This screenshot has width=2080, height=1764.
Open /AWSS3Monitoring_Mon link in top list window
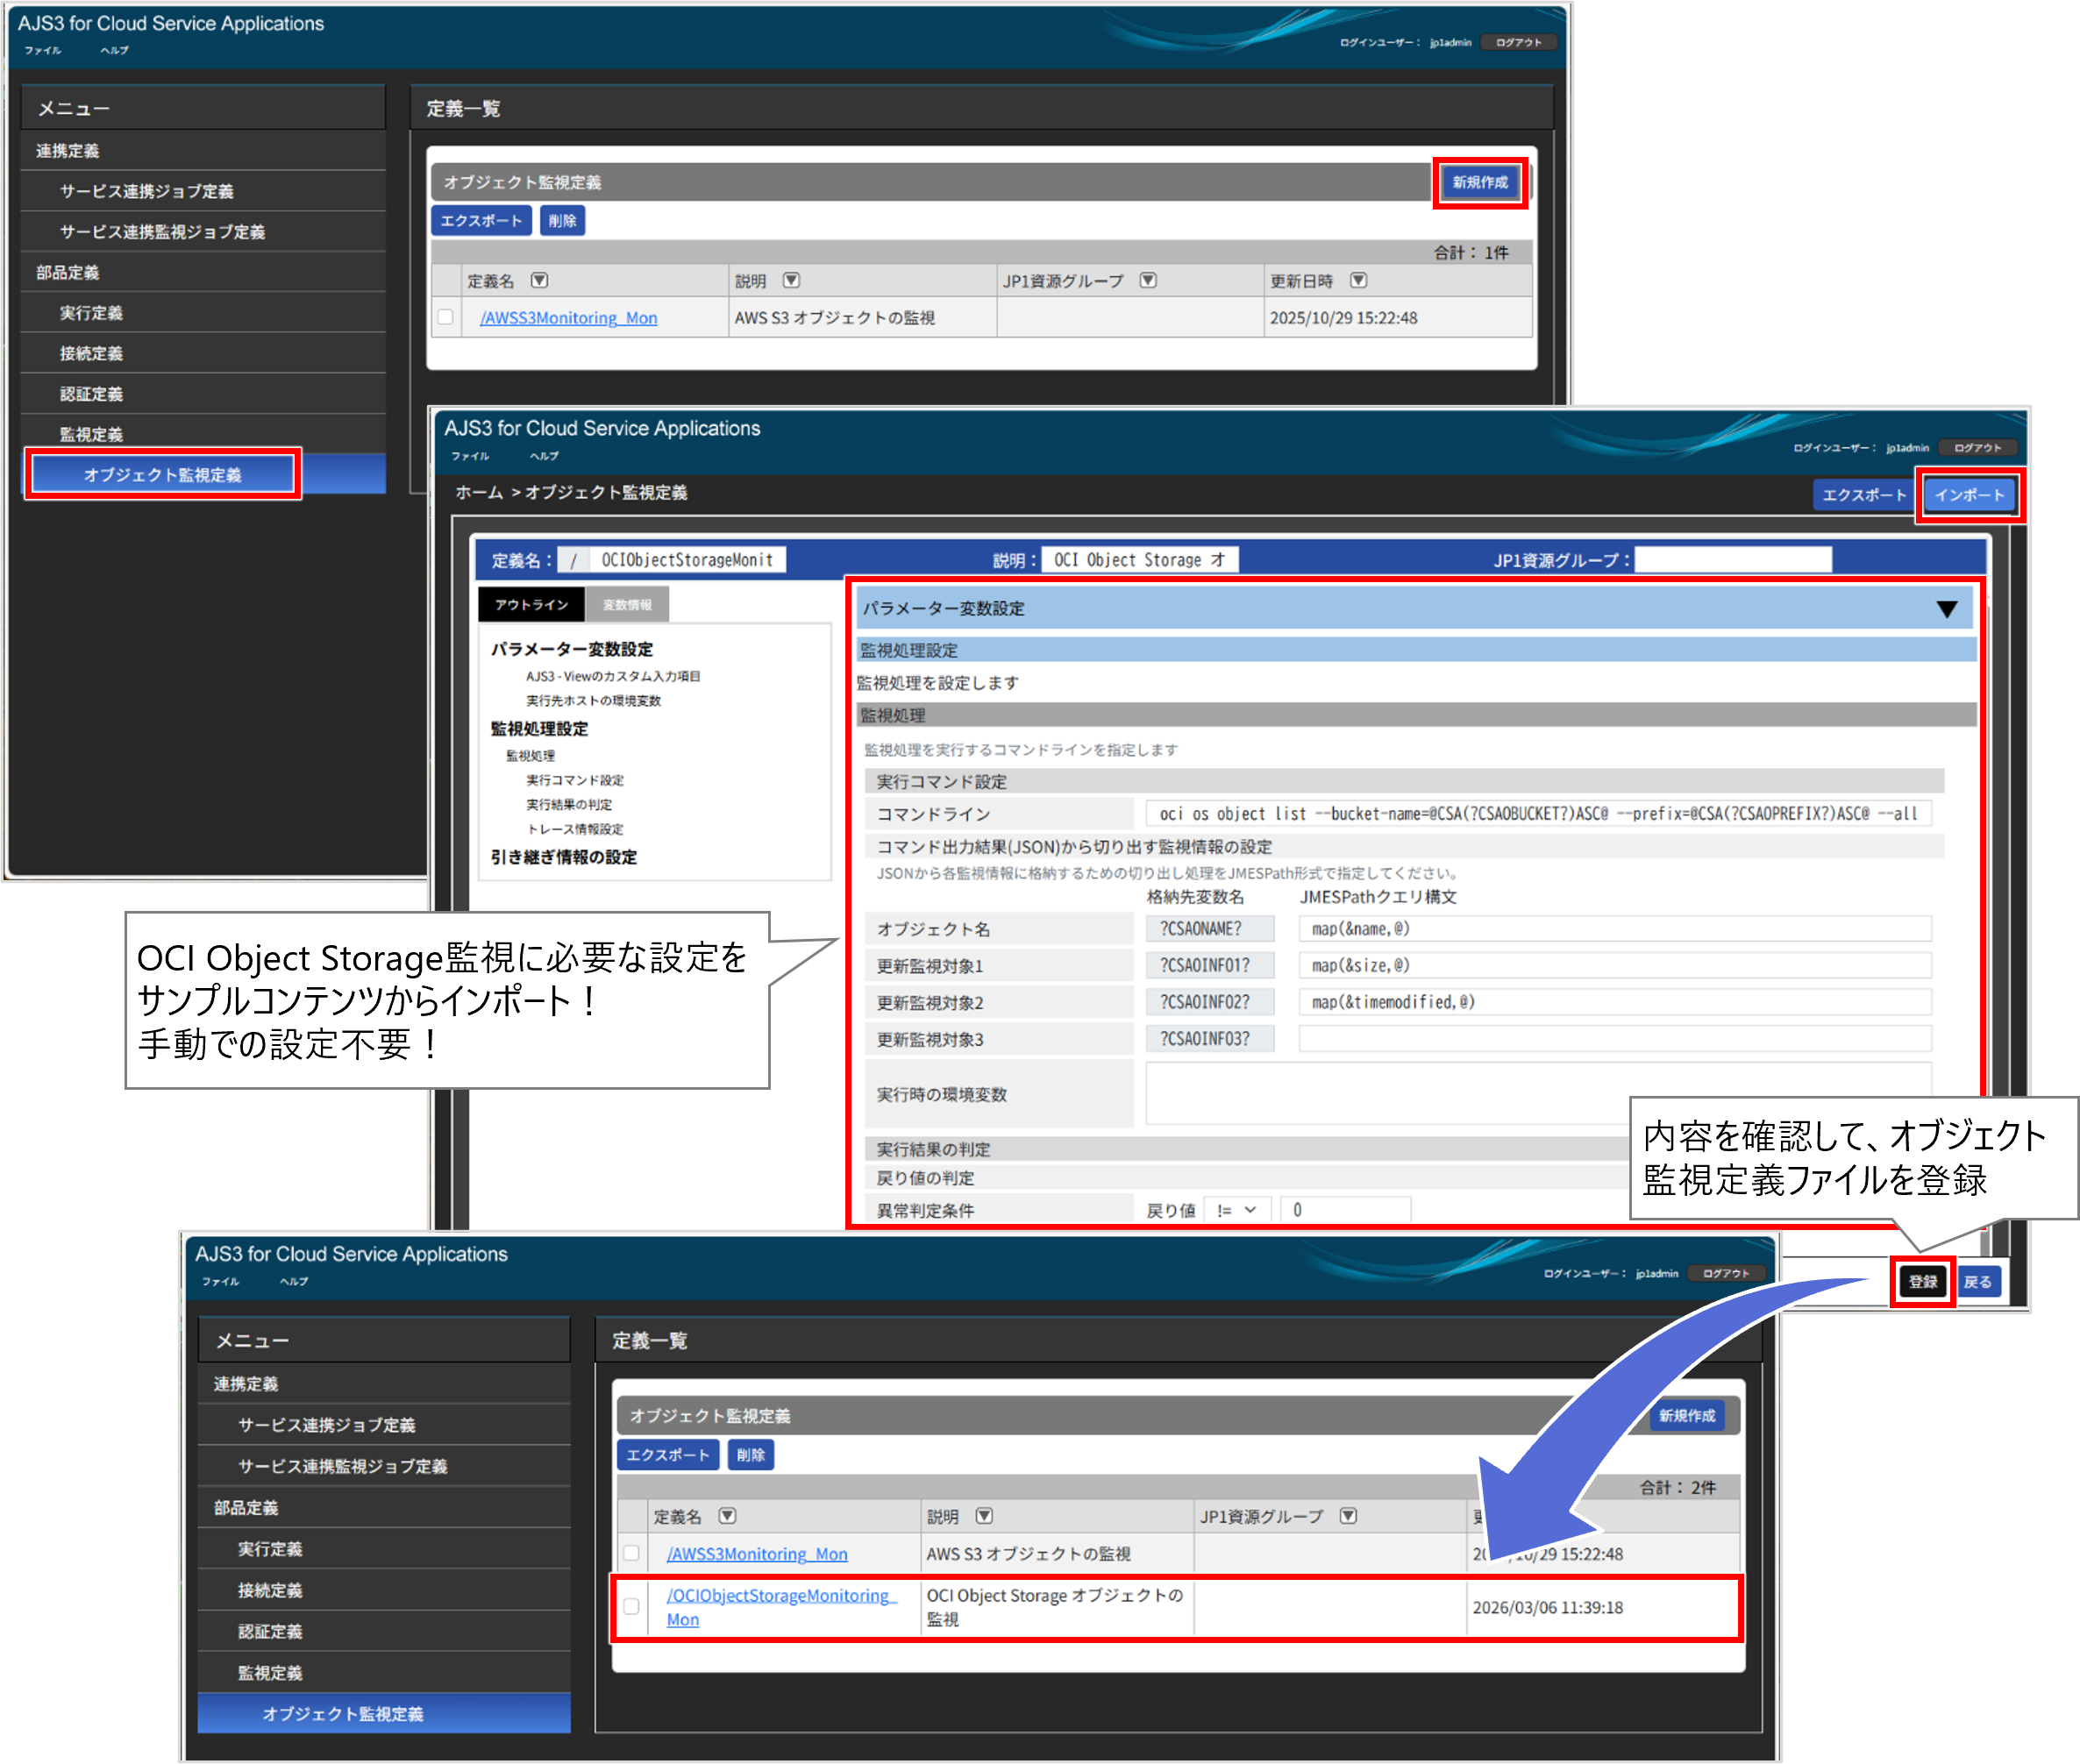tap(568, 318)
